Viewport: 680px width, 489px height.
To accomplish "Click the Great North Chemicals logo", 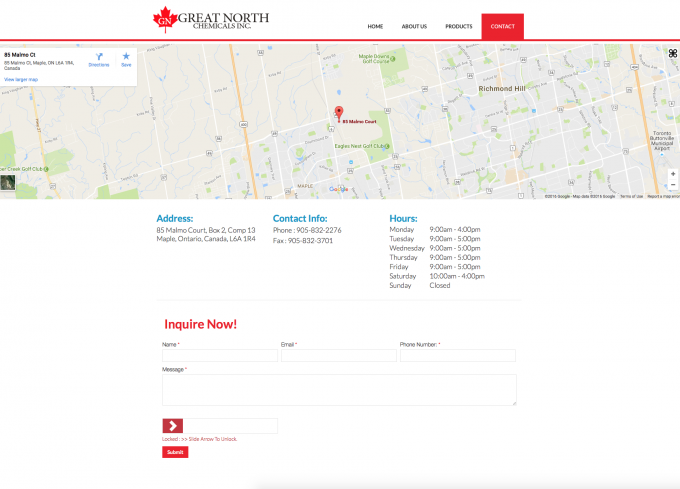I will (x=211, y=20).
